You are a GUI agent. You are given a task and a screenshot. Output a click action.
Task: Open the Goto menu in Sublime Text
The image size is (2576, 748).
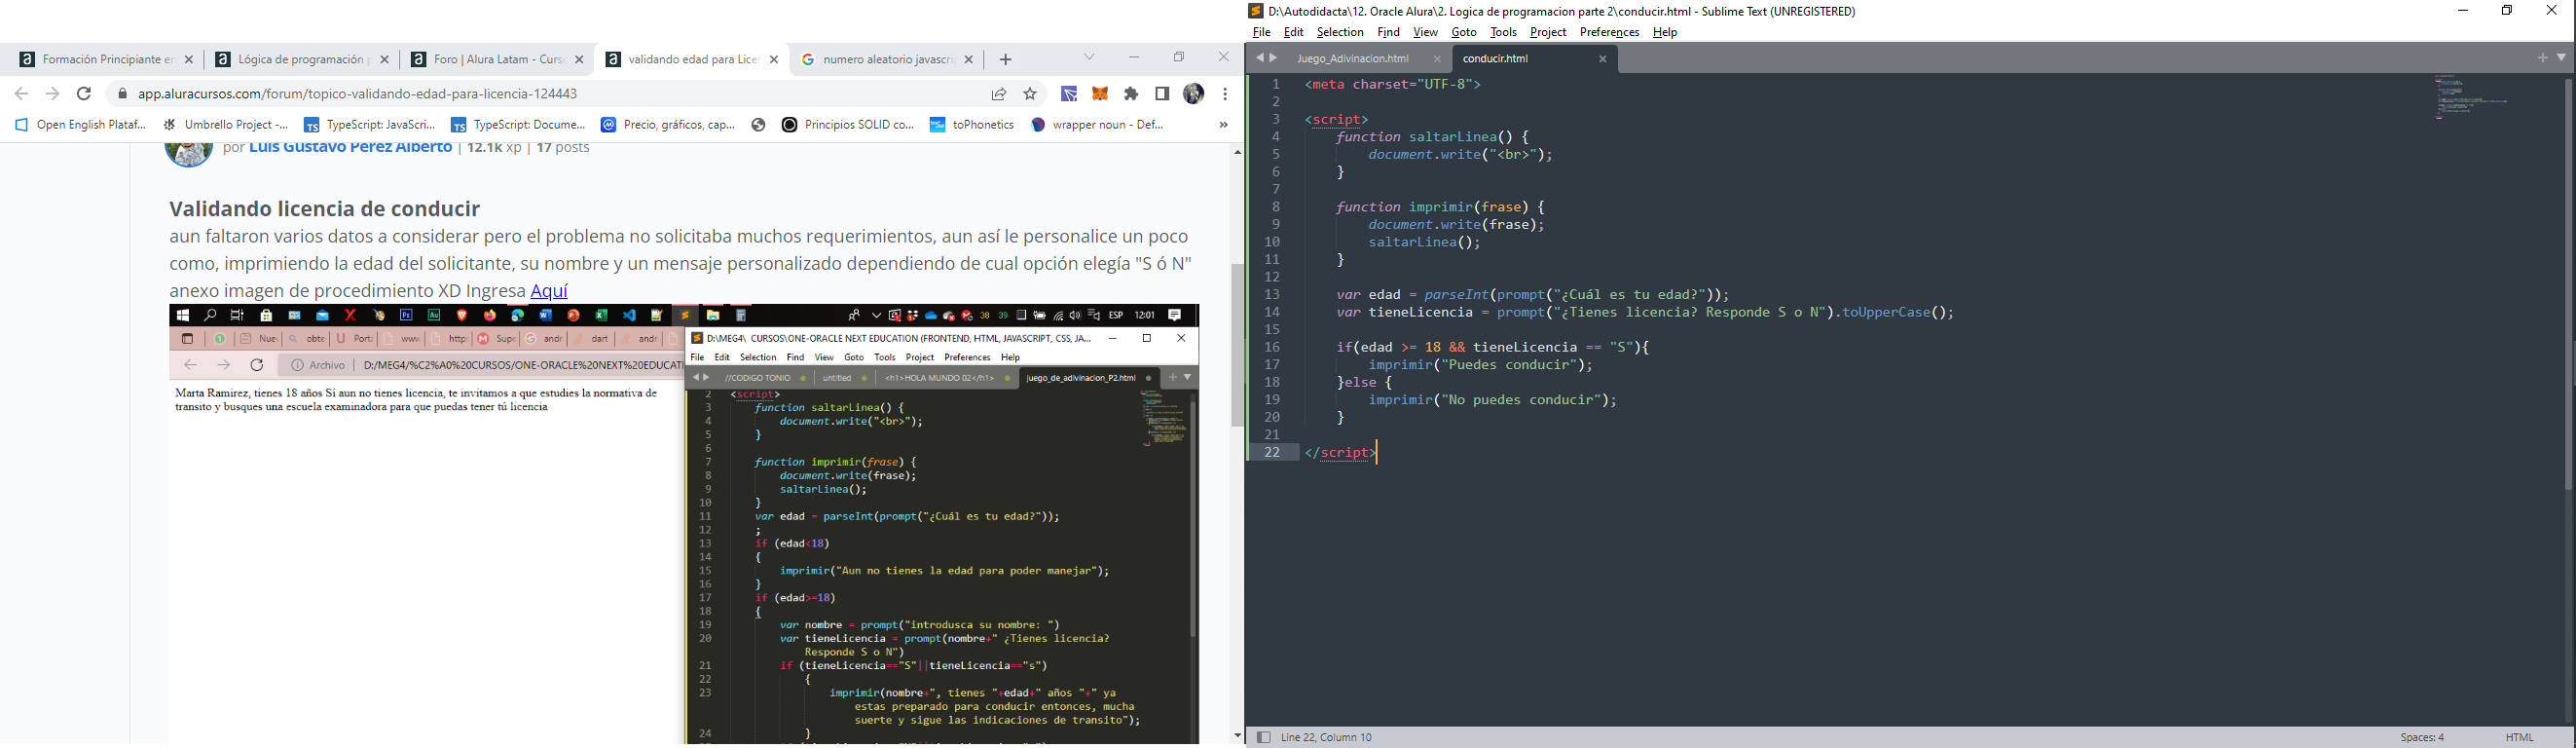(1464, 32)
